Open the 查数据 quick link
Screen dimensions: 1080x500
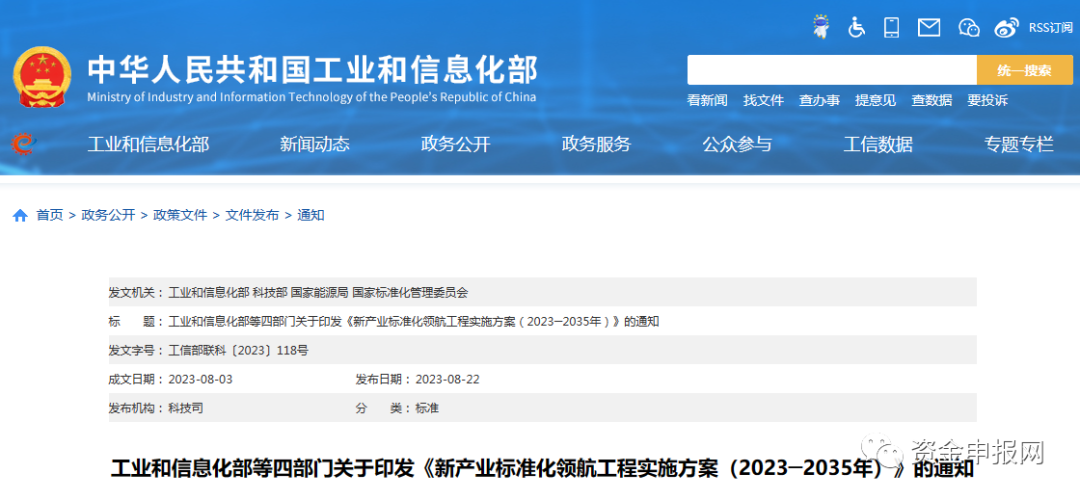[x=931, y=101]
